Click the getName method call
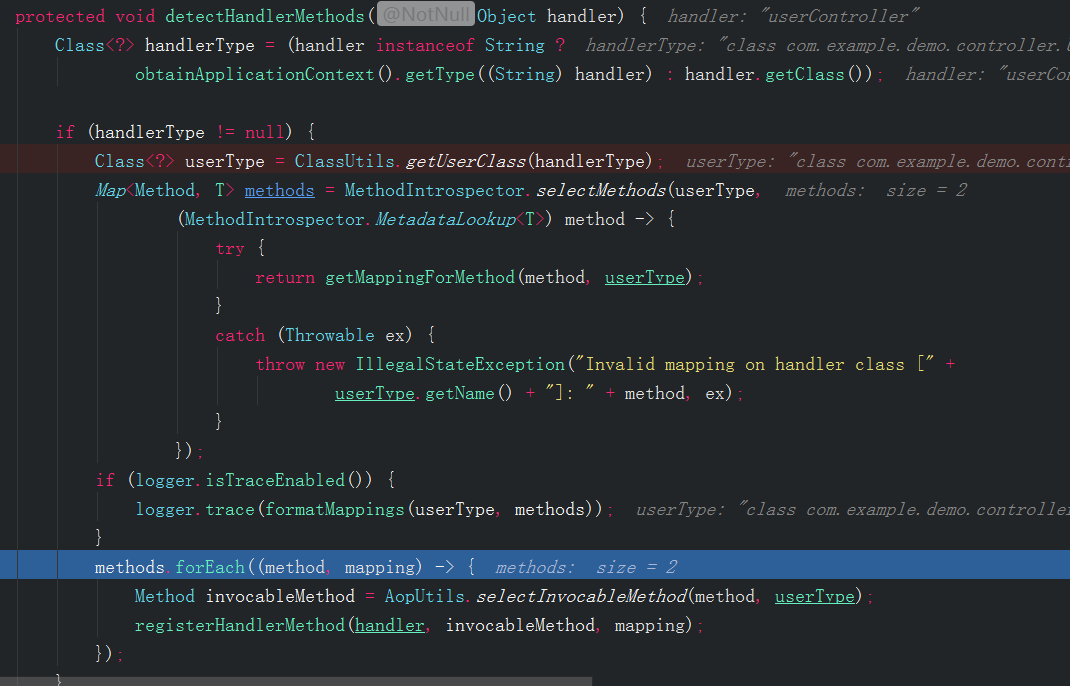Screen dimensions: 1070x686 click(459, 394)
